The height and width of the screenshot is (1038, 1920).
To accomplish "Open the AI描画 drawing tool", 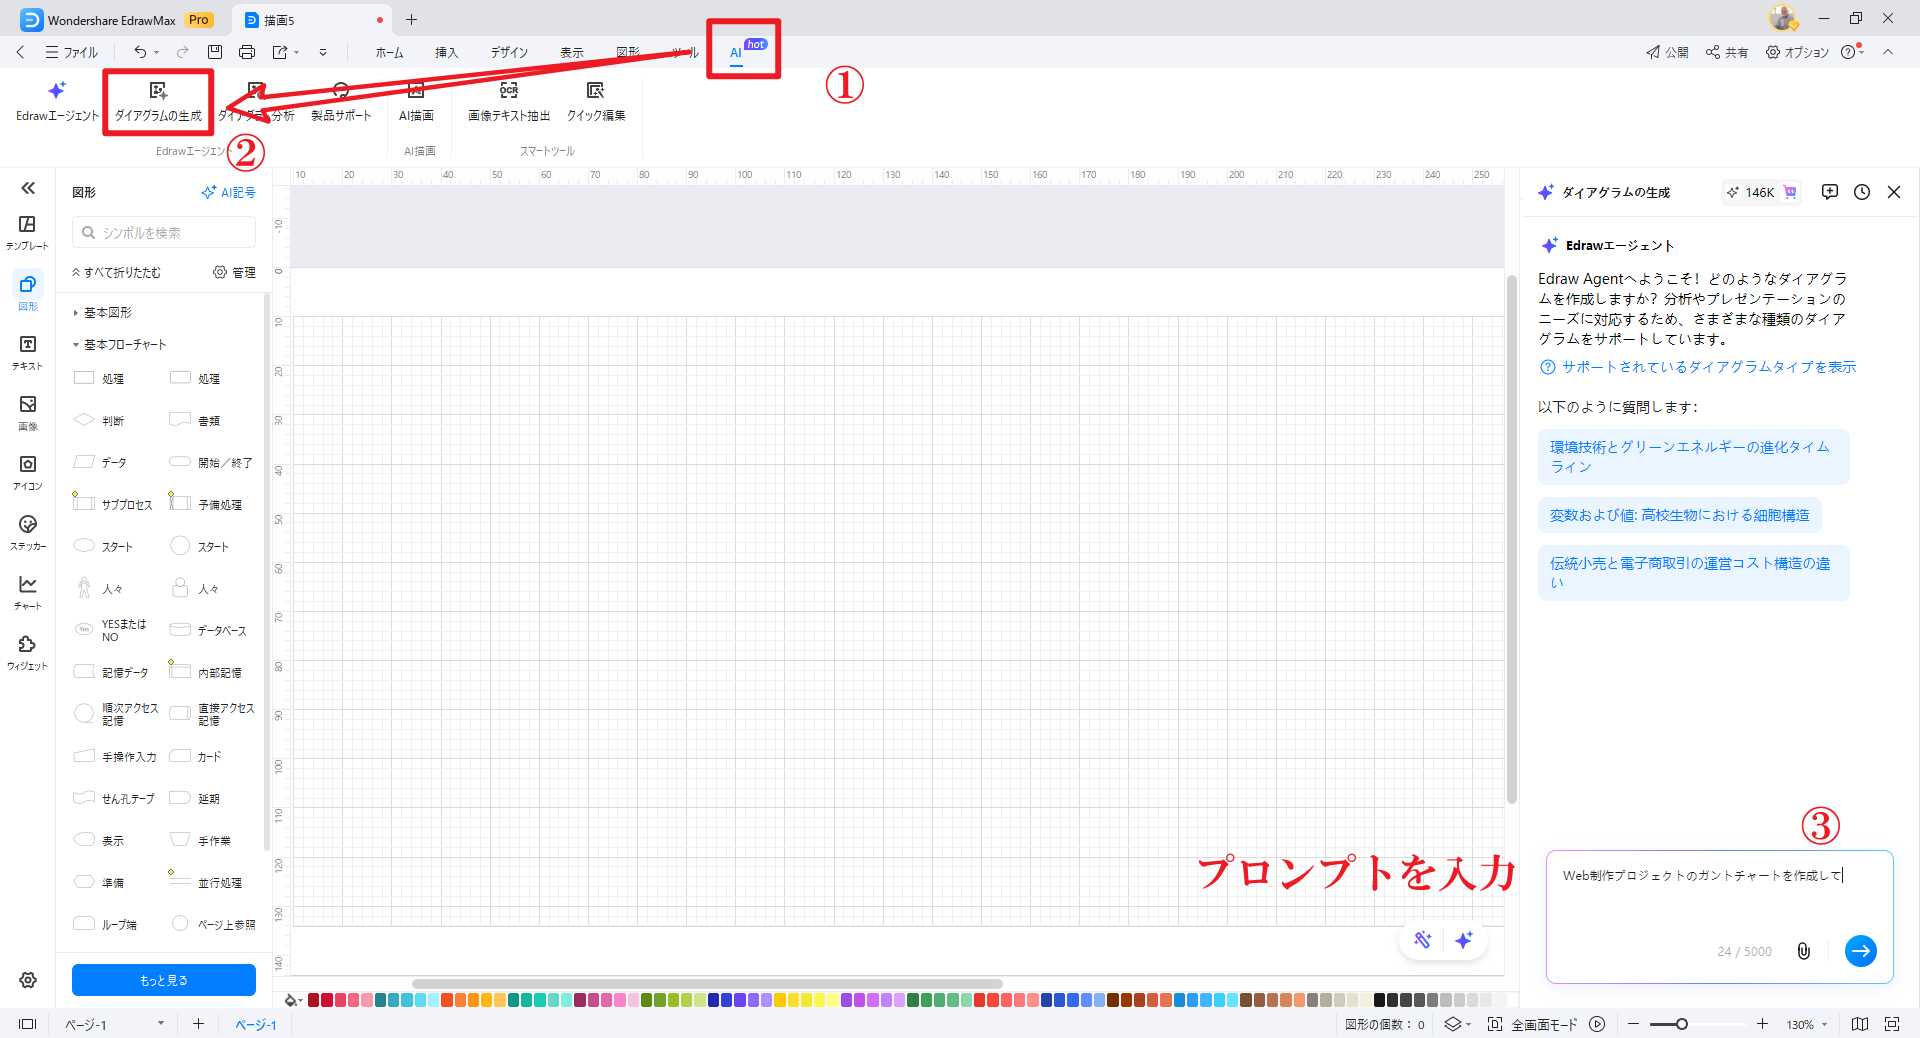I will coord(417,100).
